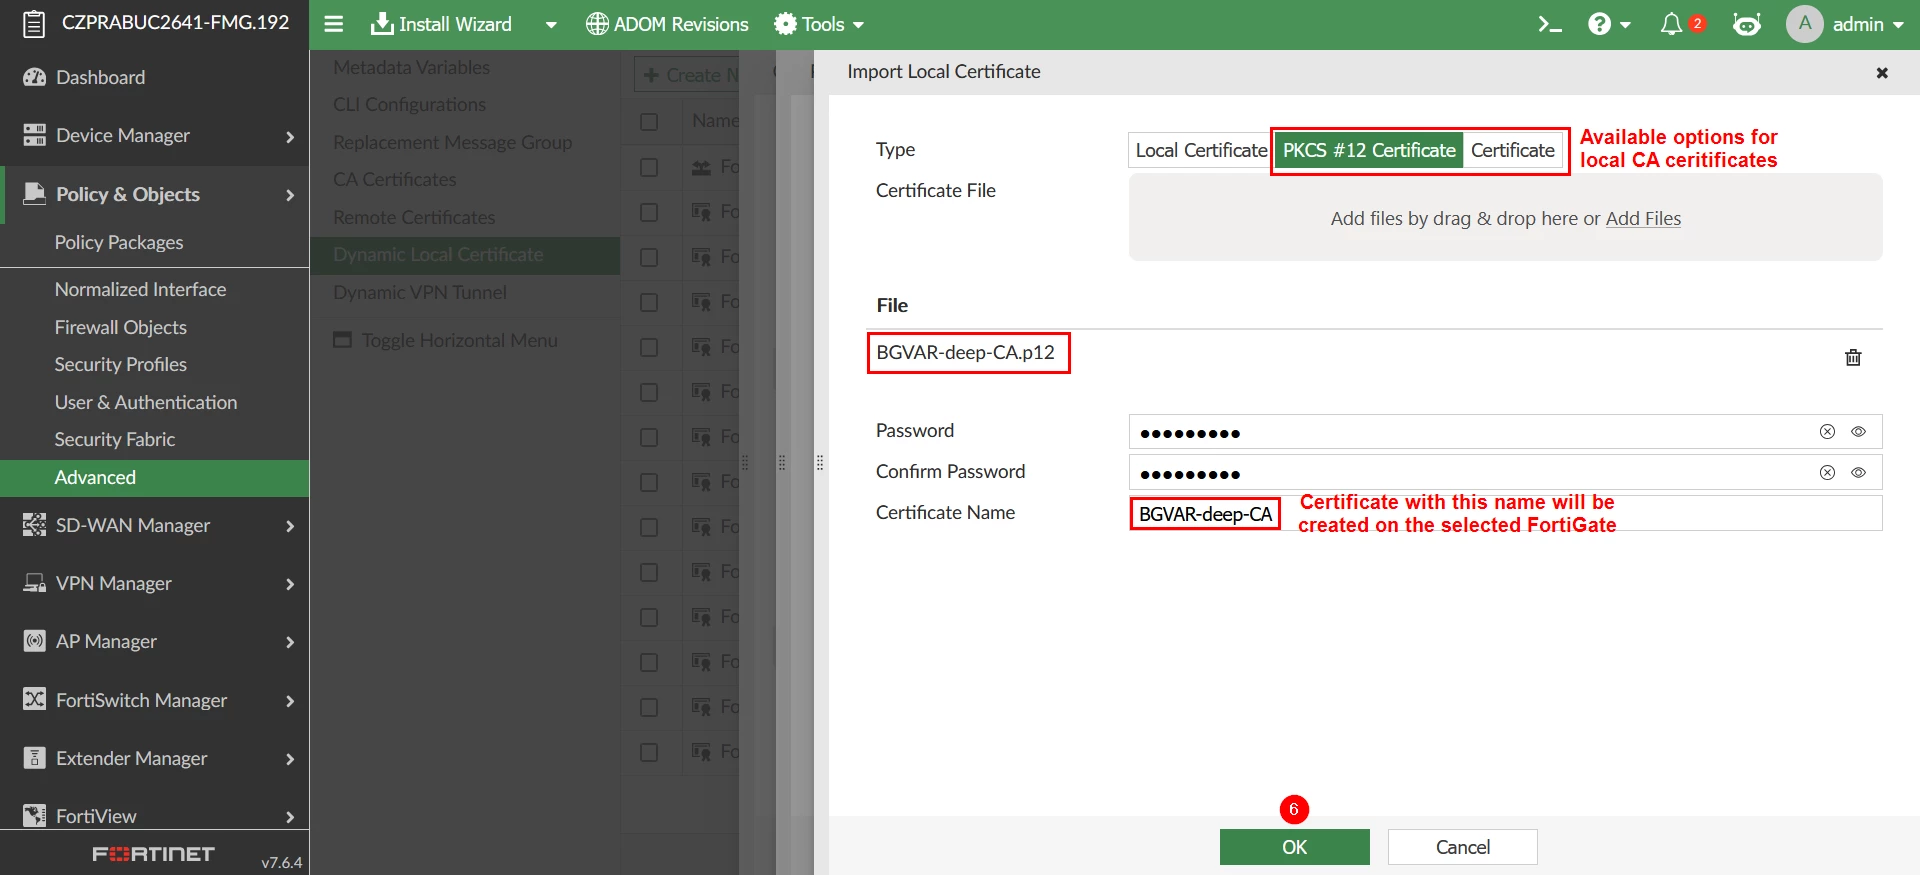1920x875 pixels.
Task: Open CA Certificates in Advanced submenu
Action: [x=394, y=179]
